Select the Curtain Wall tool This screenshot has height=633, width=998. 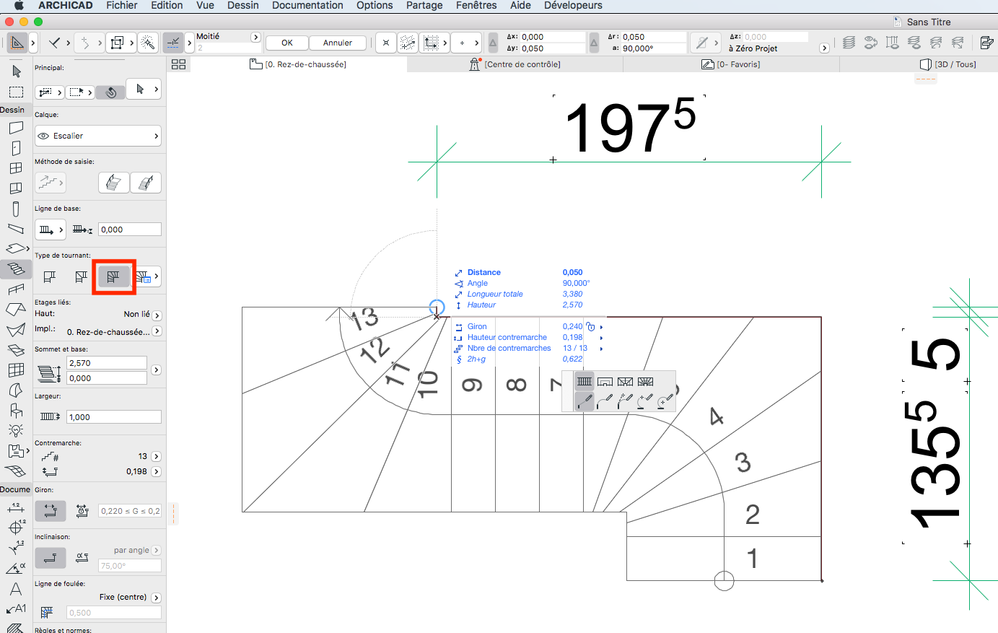pyautogui.click(x=16, y=370)
